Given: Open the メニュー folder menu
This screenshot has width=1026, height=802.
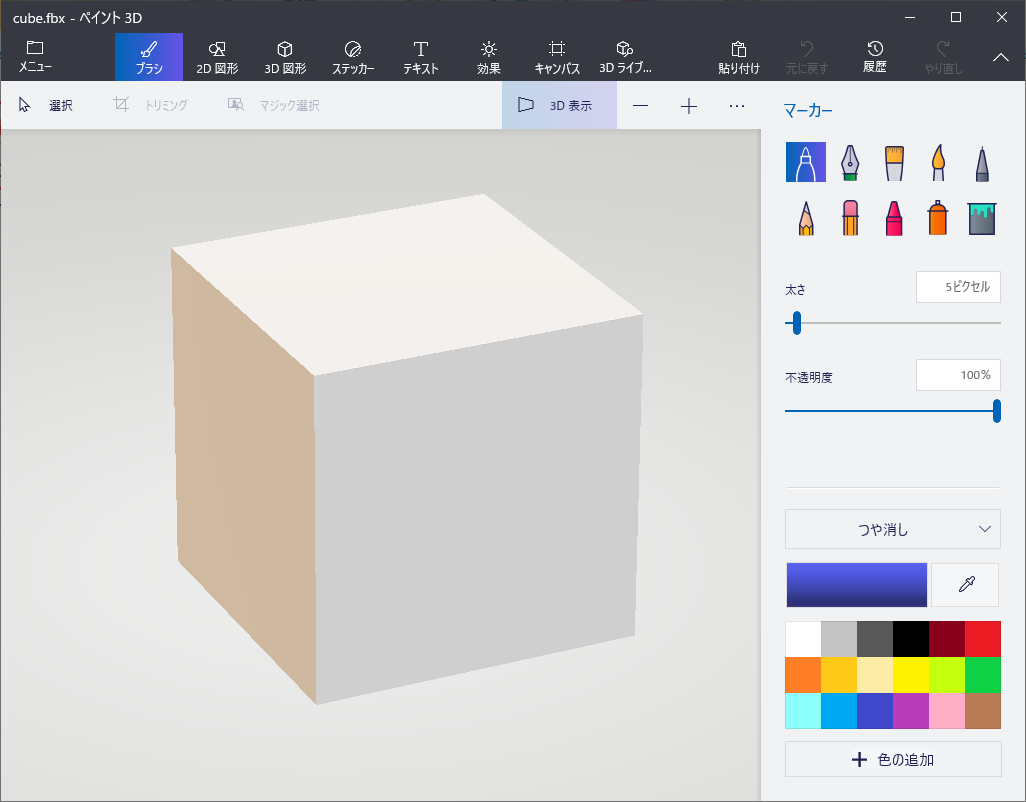Looking at the screenshot, I should 35,56.
